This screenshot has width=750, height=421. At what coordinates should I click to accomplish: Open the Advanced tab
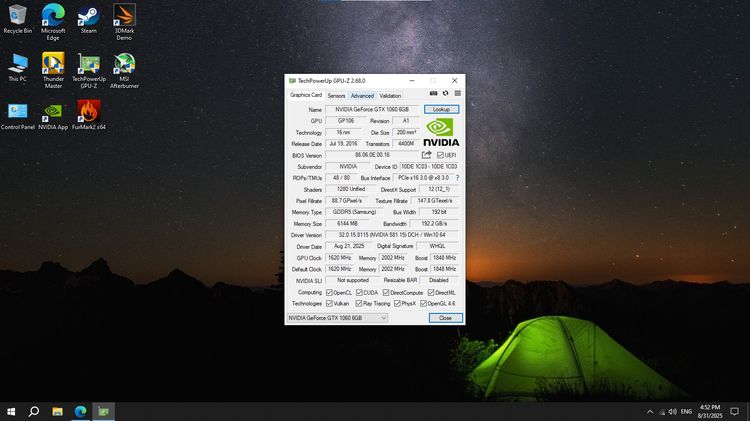point(362,96)
